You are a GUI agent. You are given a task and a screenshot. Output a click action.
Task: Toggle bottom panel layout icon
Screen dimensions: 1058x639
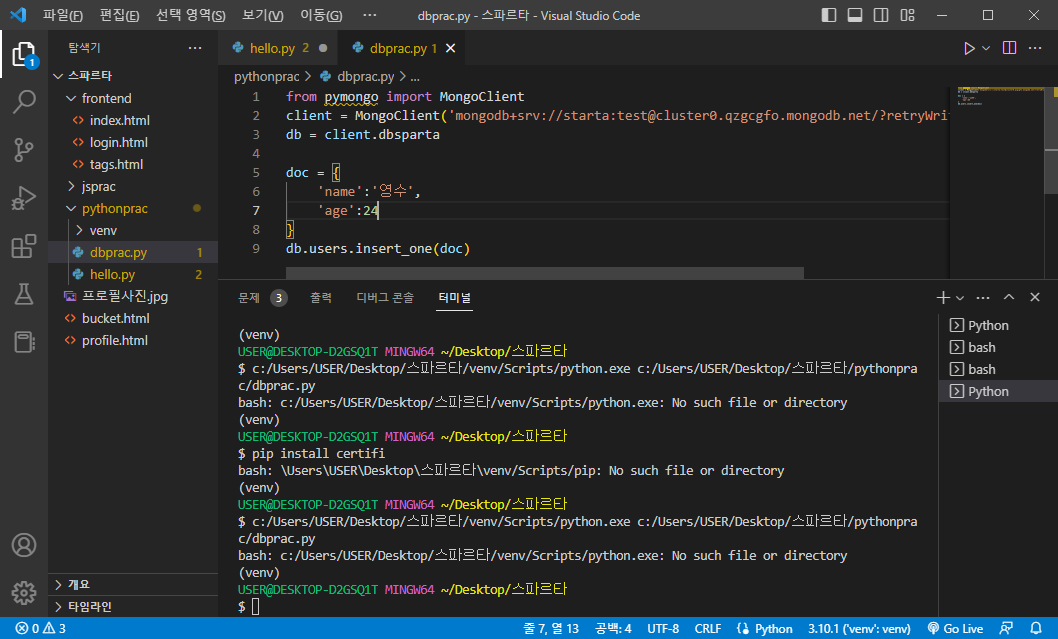click(x=855, y=15)
